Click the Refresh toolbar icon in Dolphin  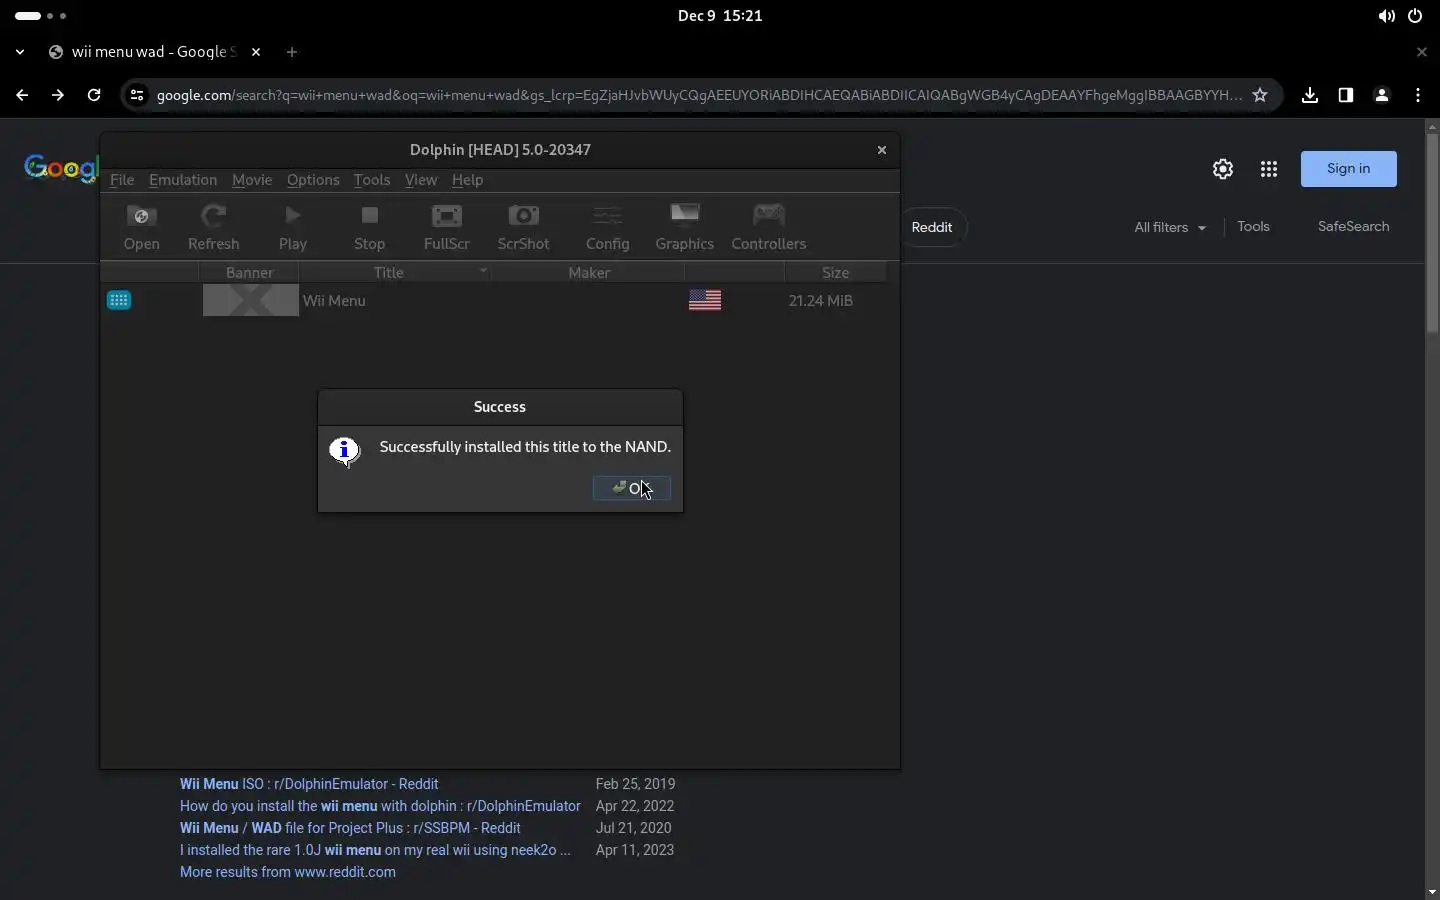(x=213, y=227)
